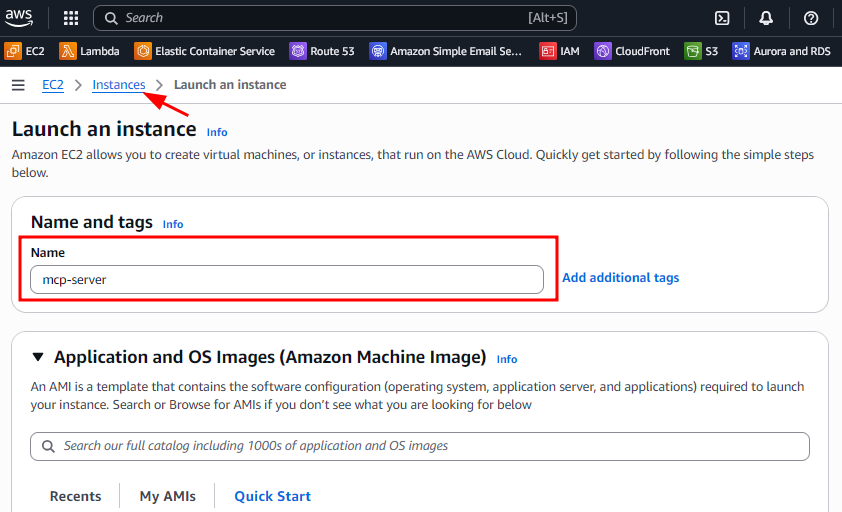The image size is (842, 512).
Task: Click Add additional tags link
Action: click(x=620, y=278)
